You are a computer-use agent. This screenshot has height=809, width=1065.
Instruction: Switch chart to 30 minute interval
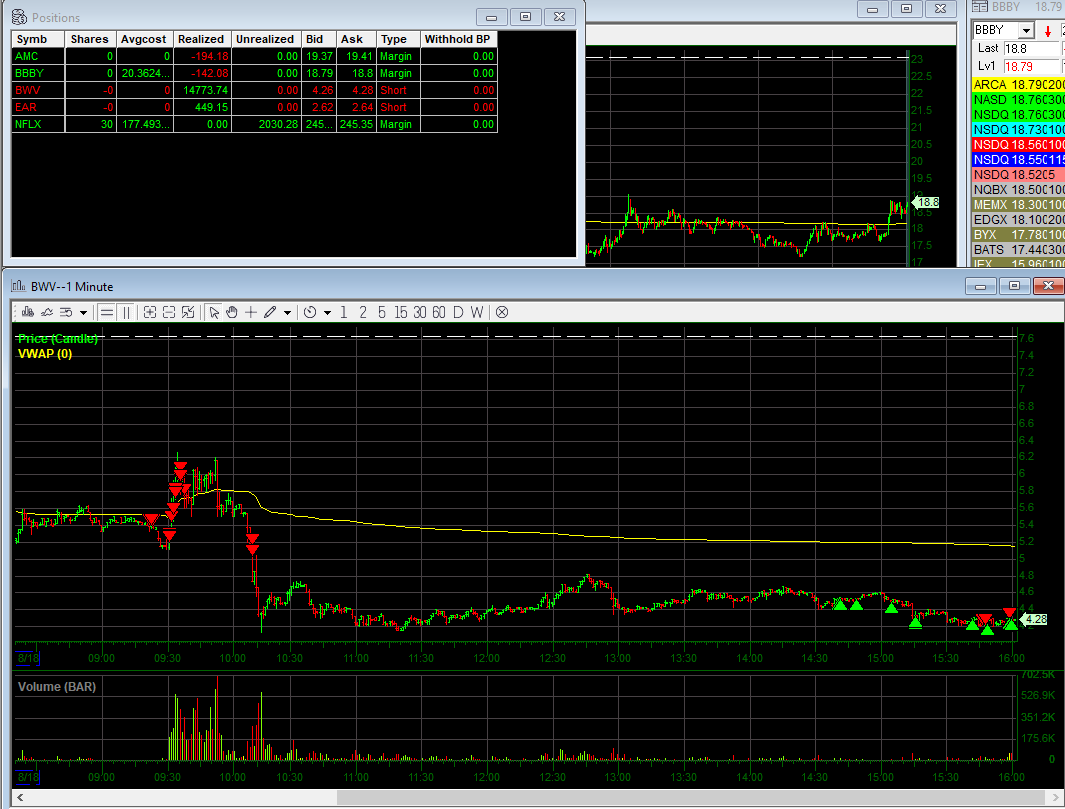(x=420, y=312)
